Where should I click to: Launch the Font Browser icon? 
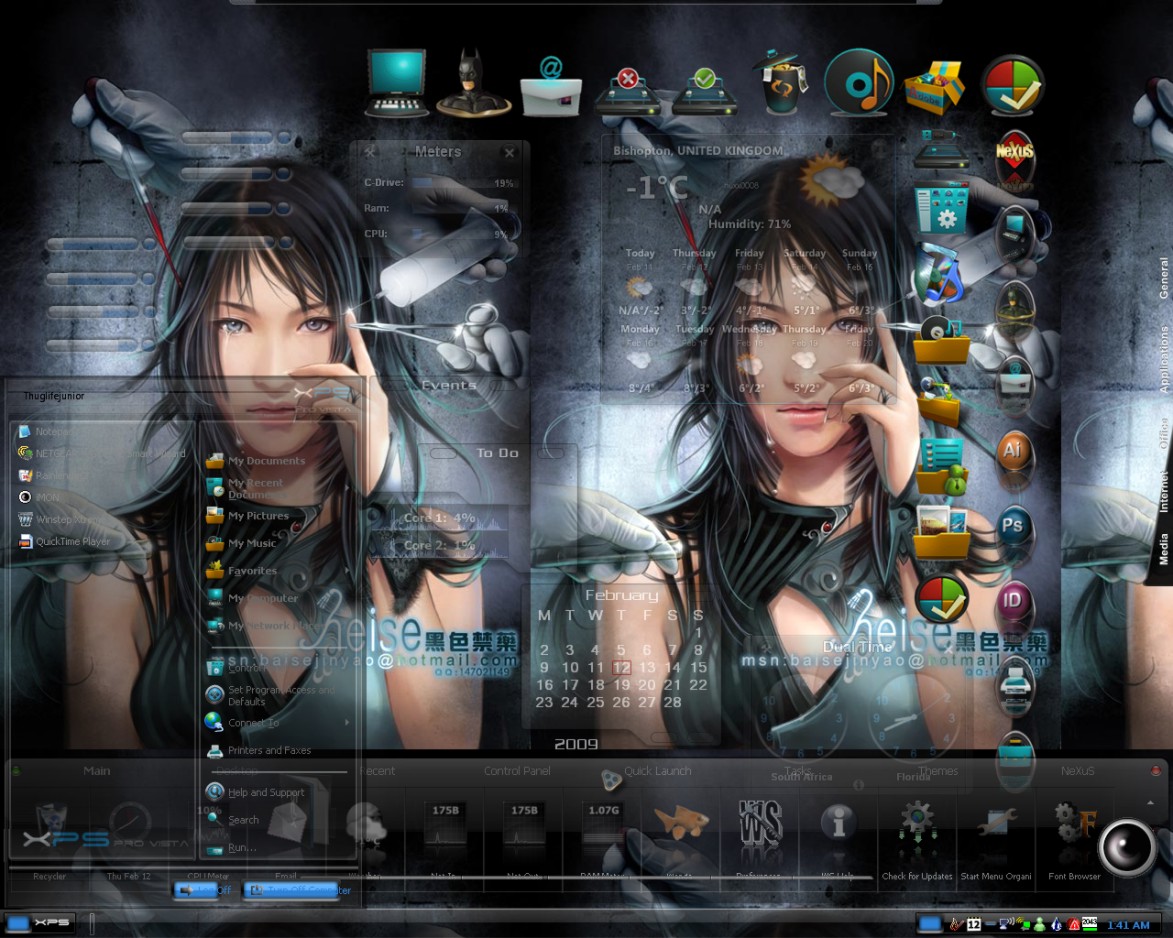[1074, 823]
